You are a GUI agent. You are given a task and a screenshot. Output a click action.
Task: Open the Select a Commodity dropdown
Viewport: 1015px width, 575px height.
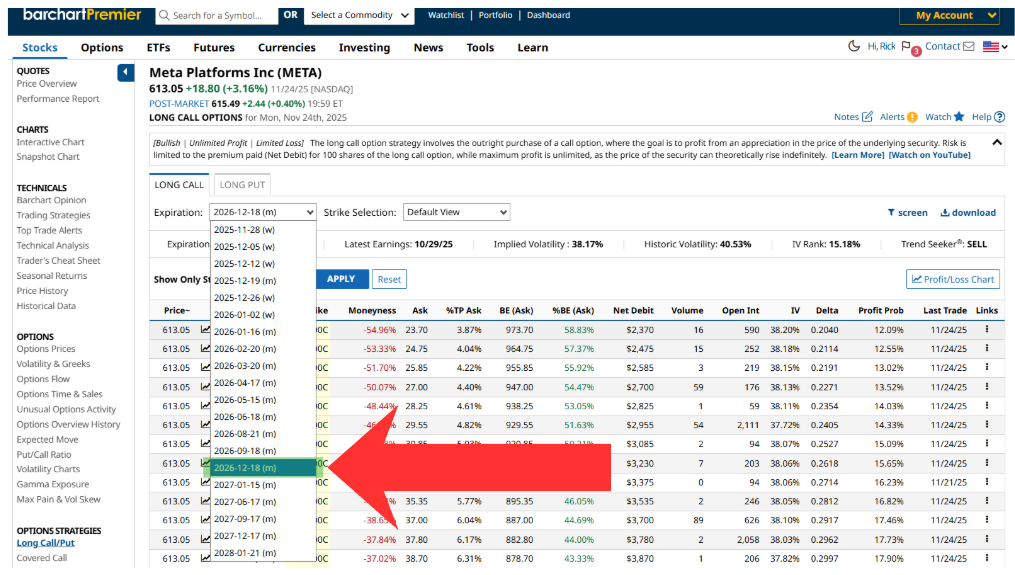click(359, 15)
